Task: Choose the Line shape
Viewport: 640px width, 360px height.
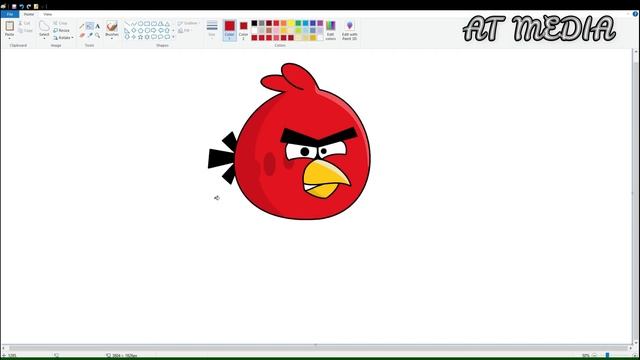Action: coord(127,24)
